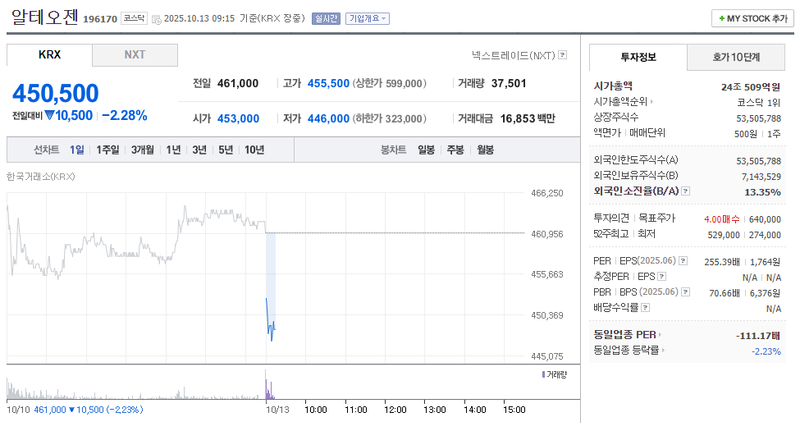Click the MY STOCK 추가 button
This screenshot has width=800, height=423.
[750, 19]
